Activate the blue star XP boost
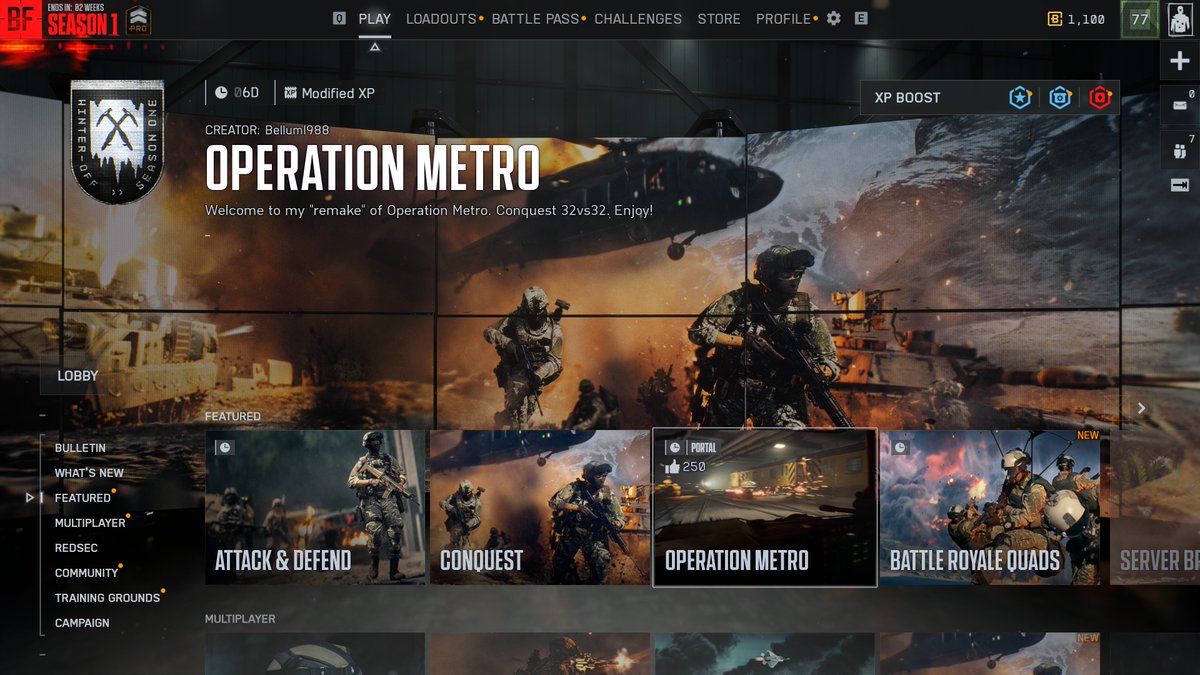Screen dimensions: 1200x675 pyautogui.click(x=1019, y=98)
